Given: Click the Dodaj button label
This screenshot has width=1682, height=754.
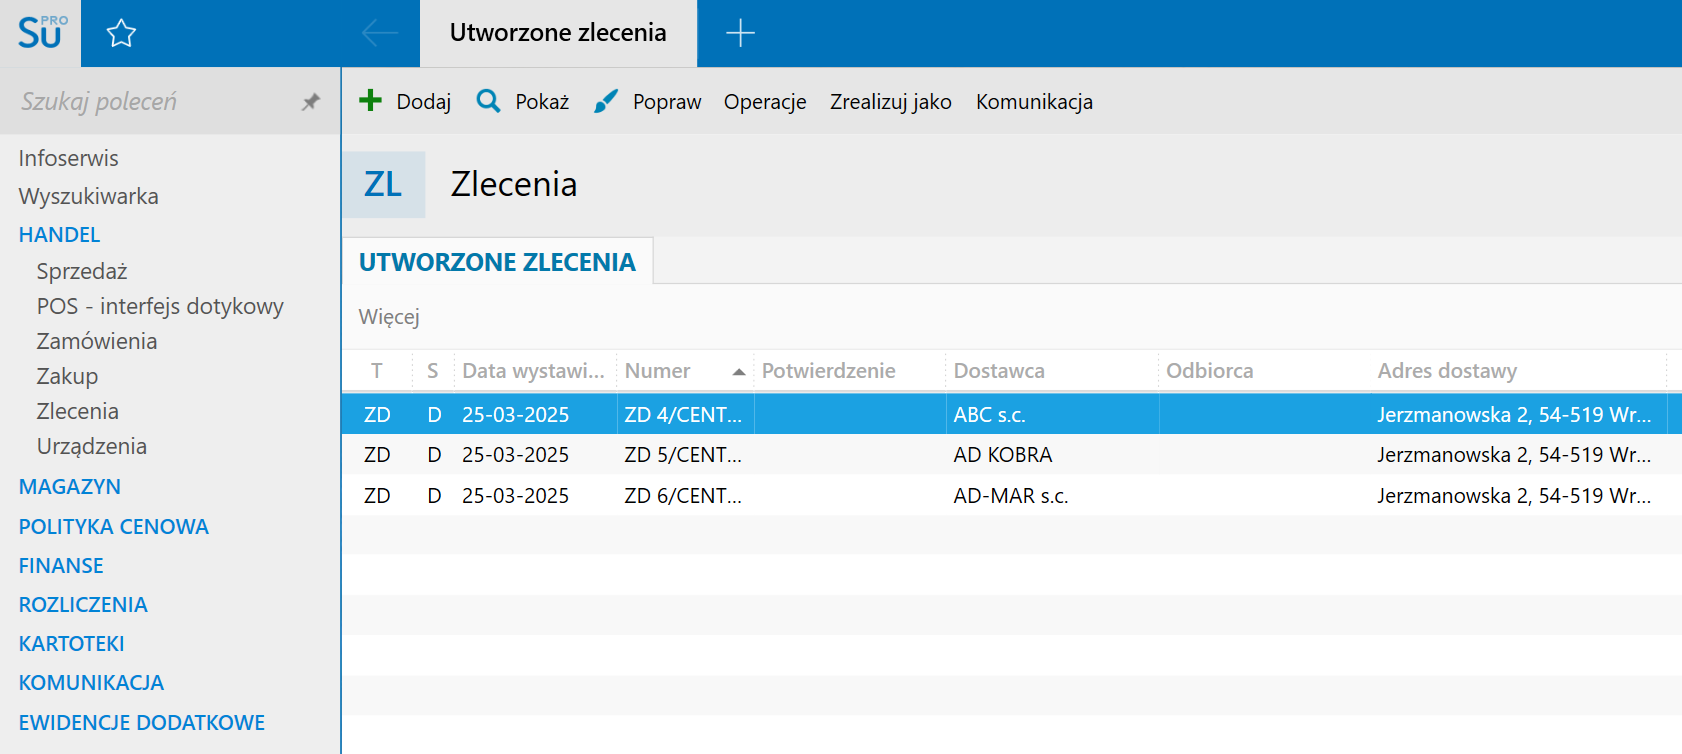Looking at the screenshot, I should pos(424,102).
